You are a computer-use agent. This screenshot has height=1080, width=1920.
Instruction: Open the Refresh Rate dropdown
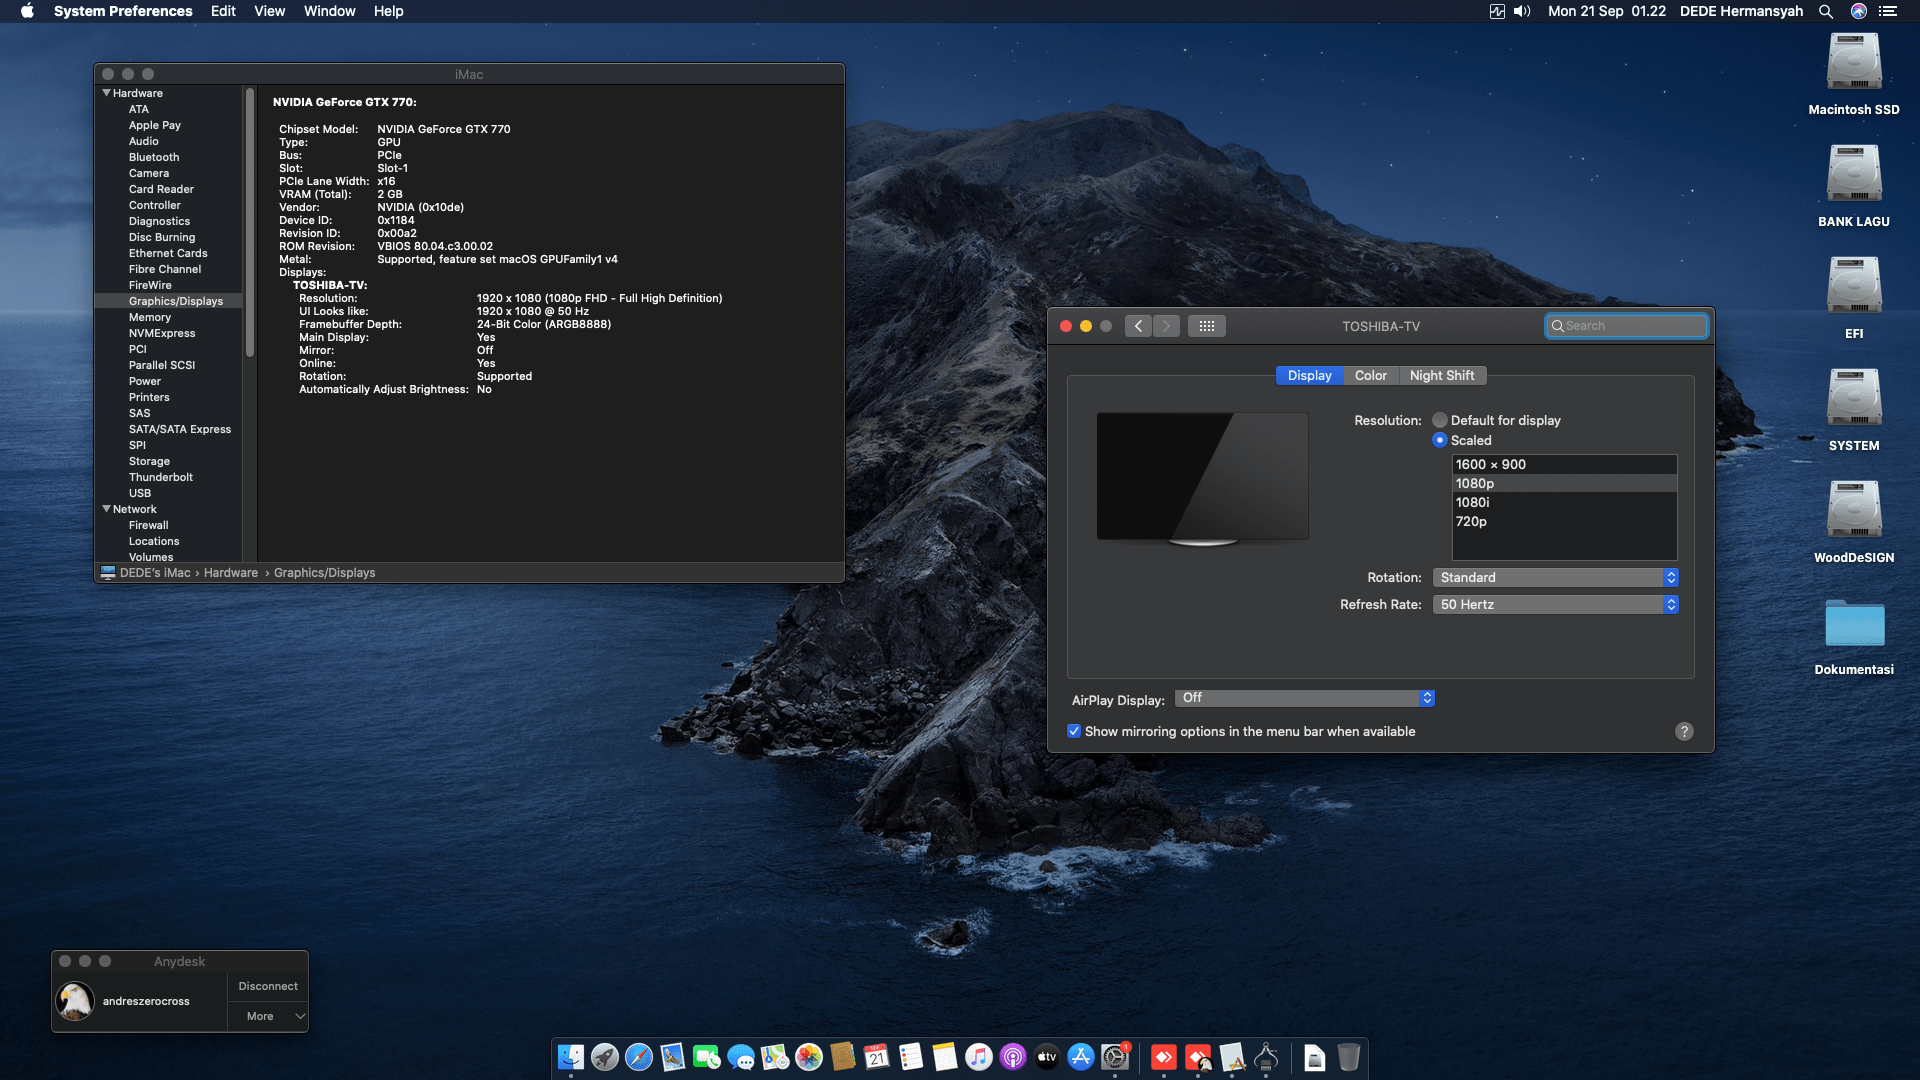tap(1555, 604)
